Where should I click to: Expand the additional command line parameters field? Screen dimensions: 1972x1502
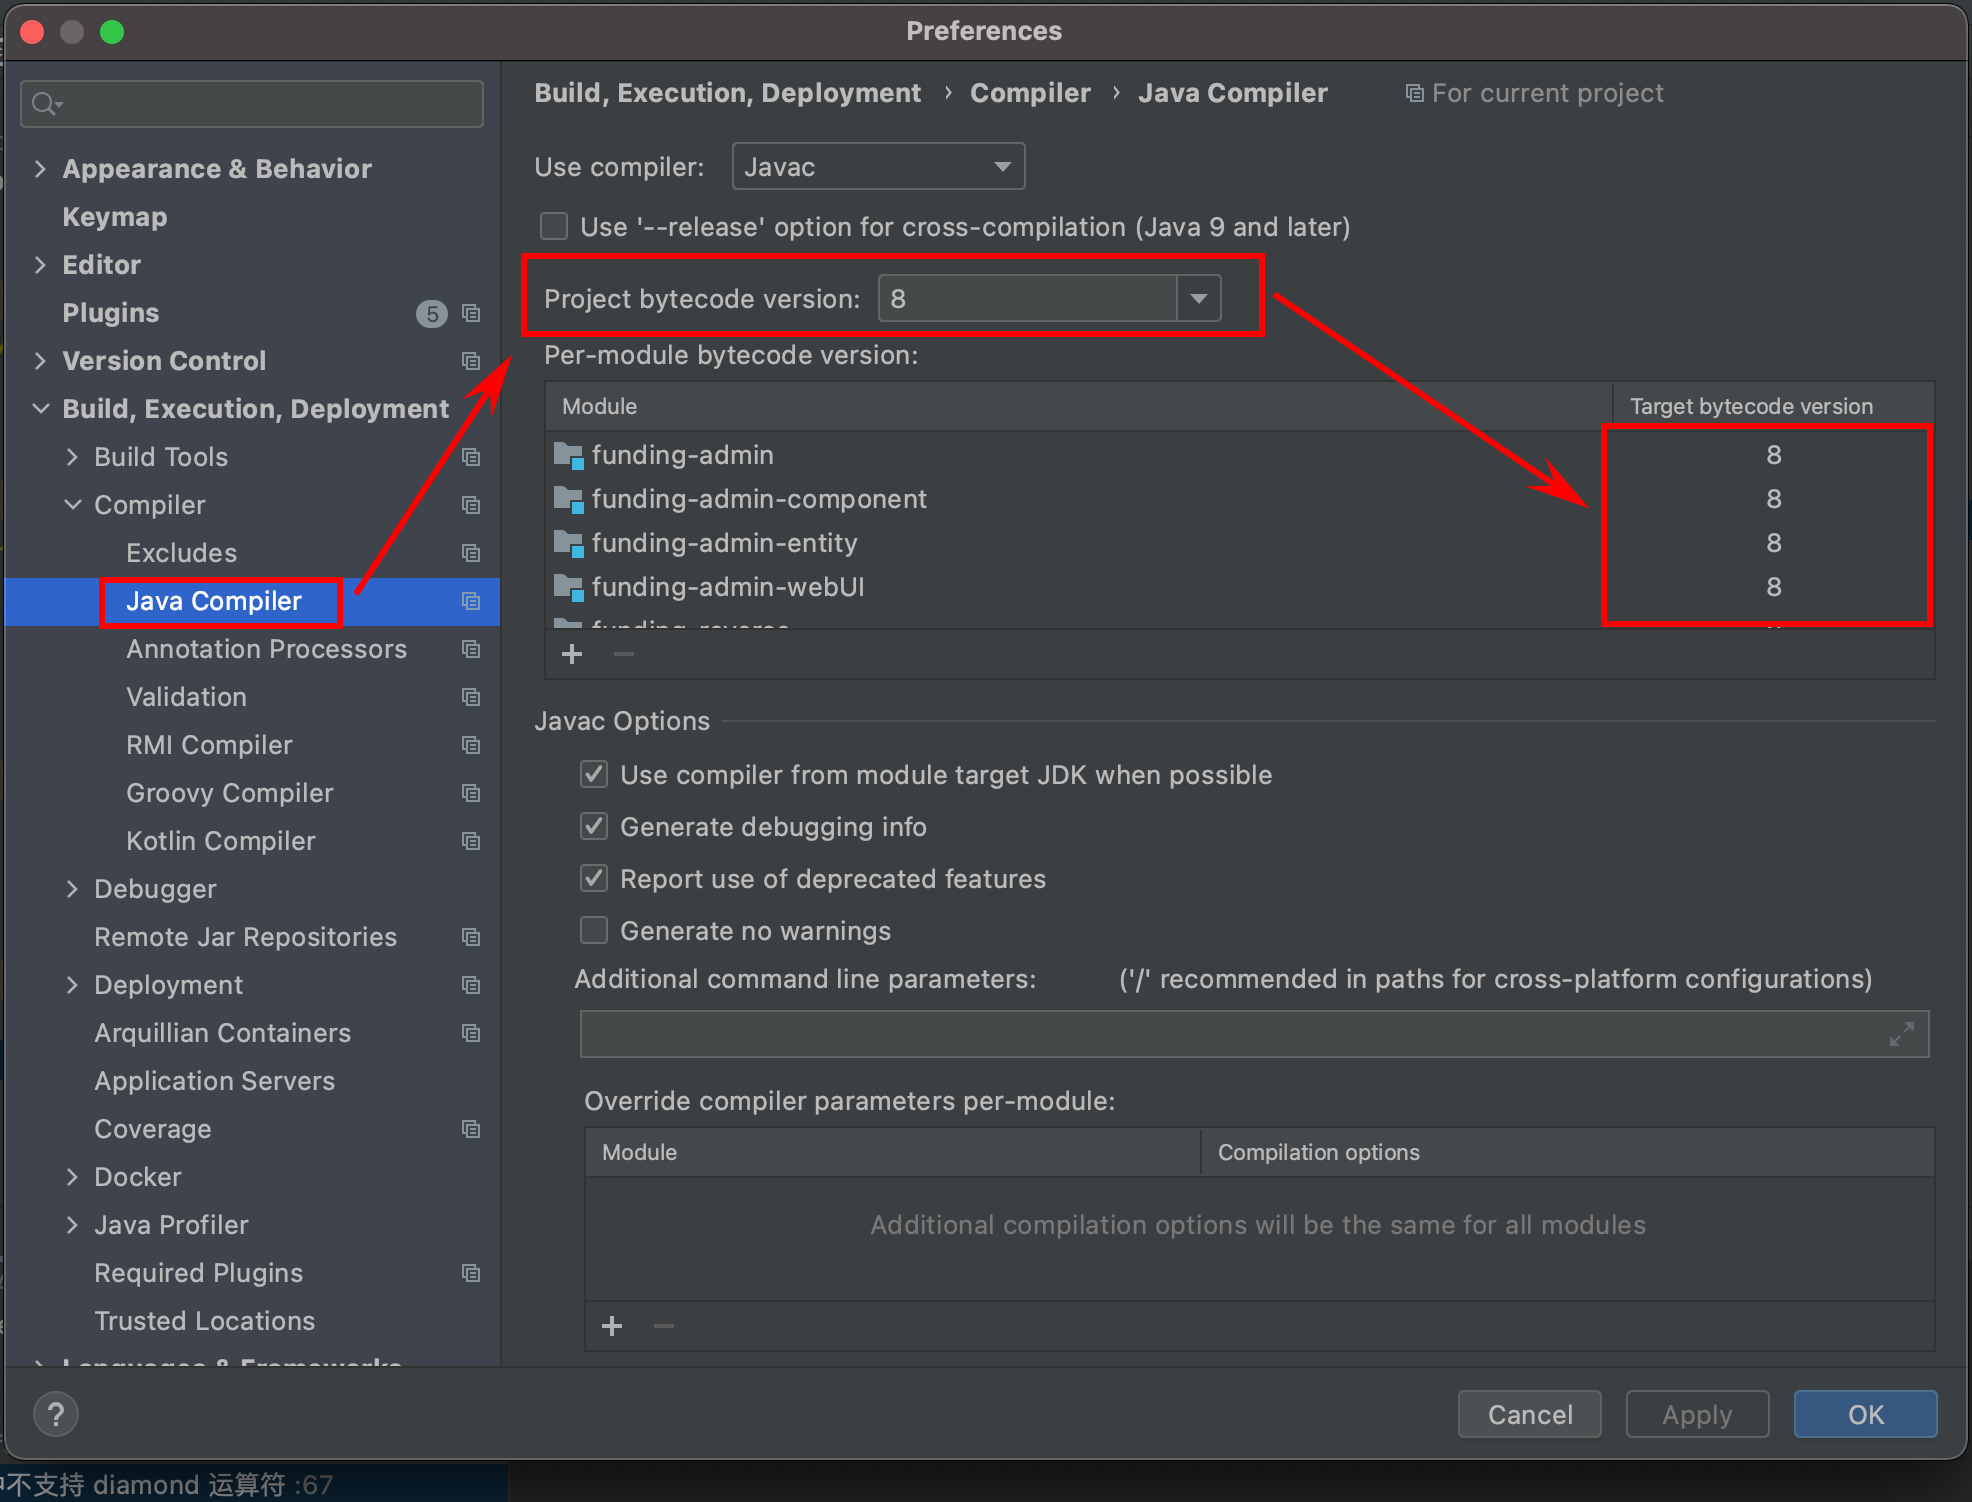[1901, 1034]
